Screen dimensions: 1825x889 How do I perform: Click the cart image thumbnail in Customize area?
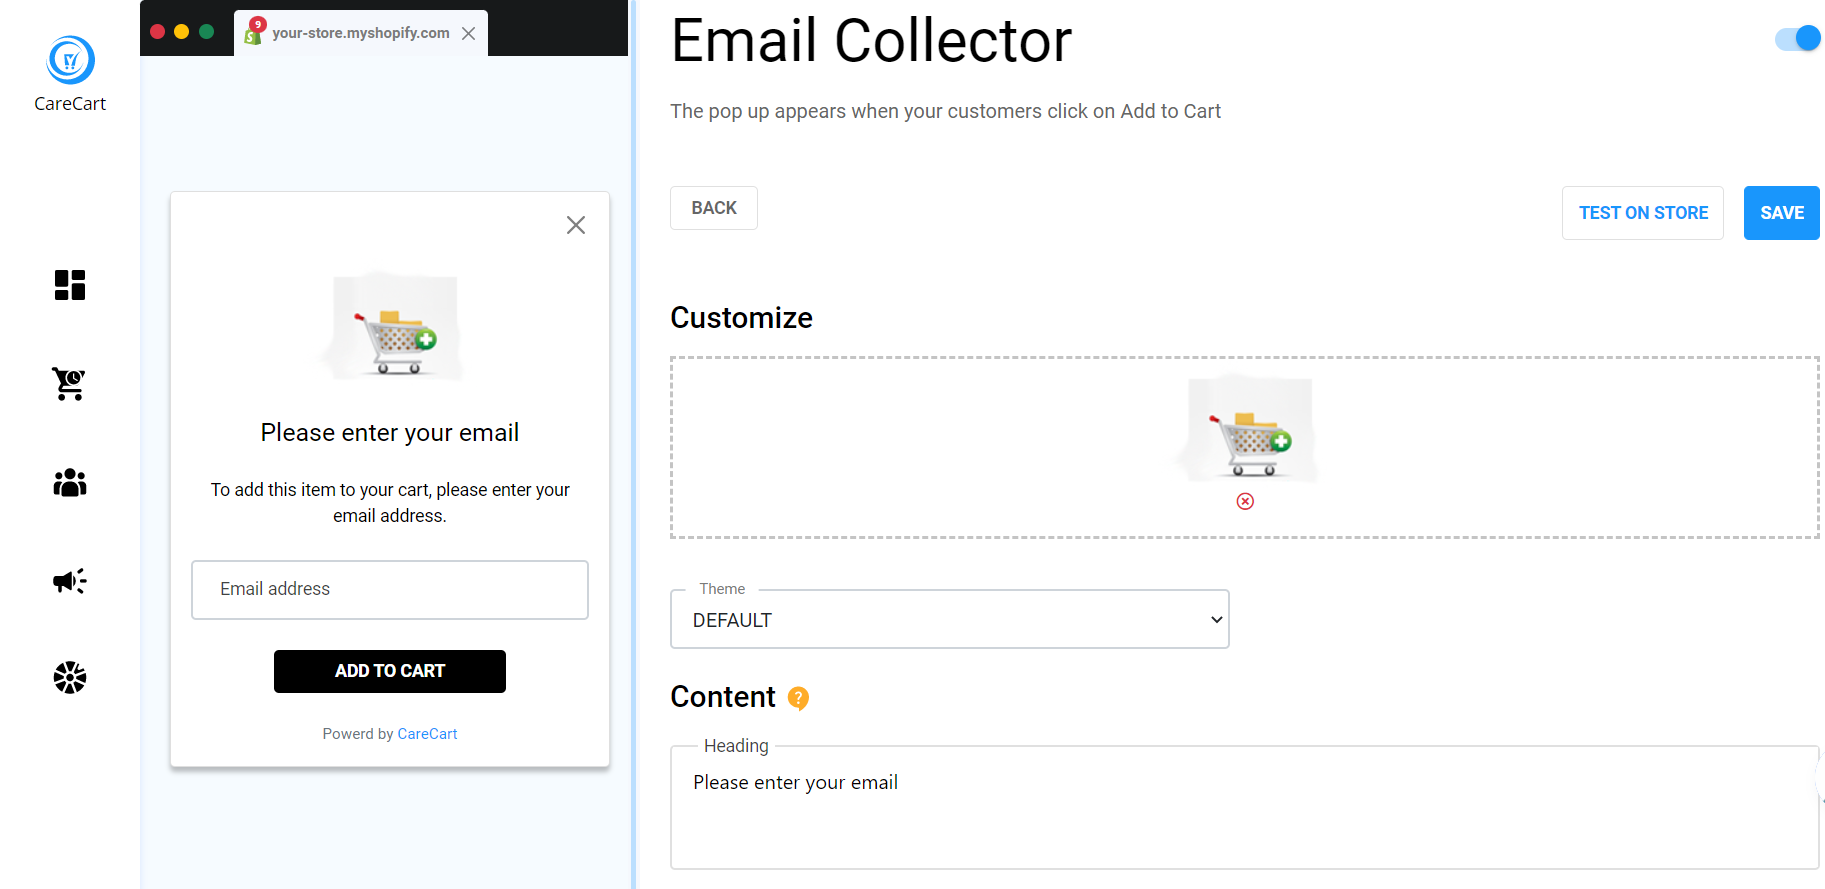pyautogui.click(x=1247, y=430)
